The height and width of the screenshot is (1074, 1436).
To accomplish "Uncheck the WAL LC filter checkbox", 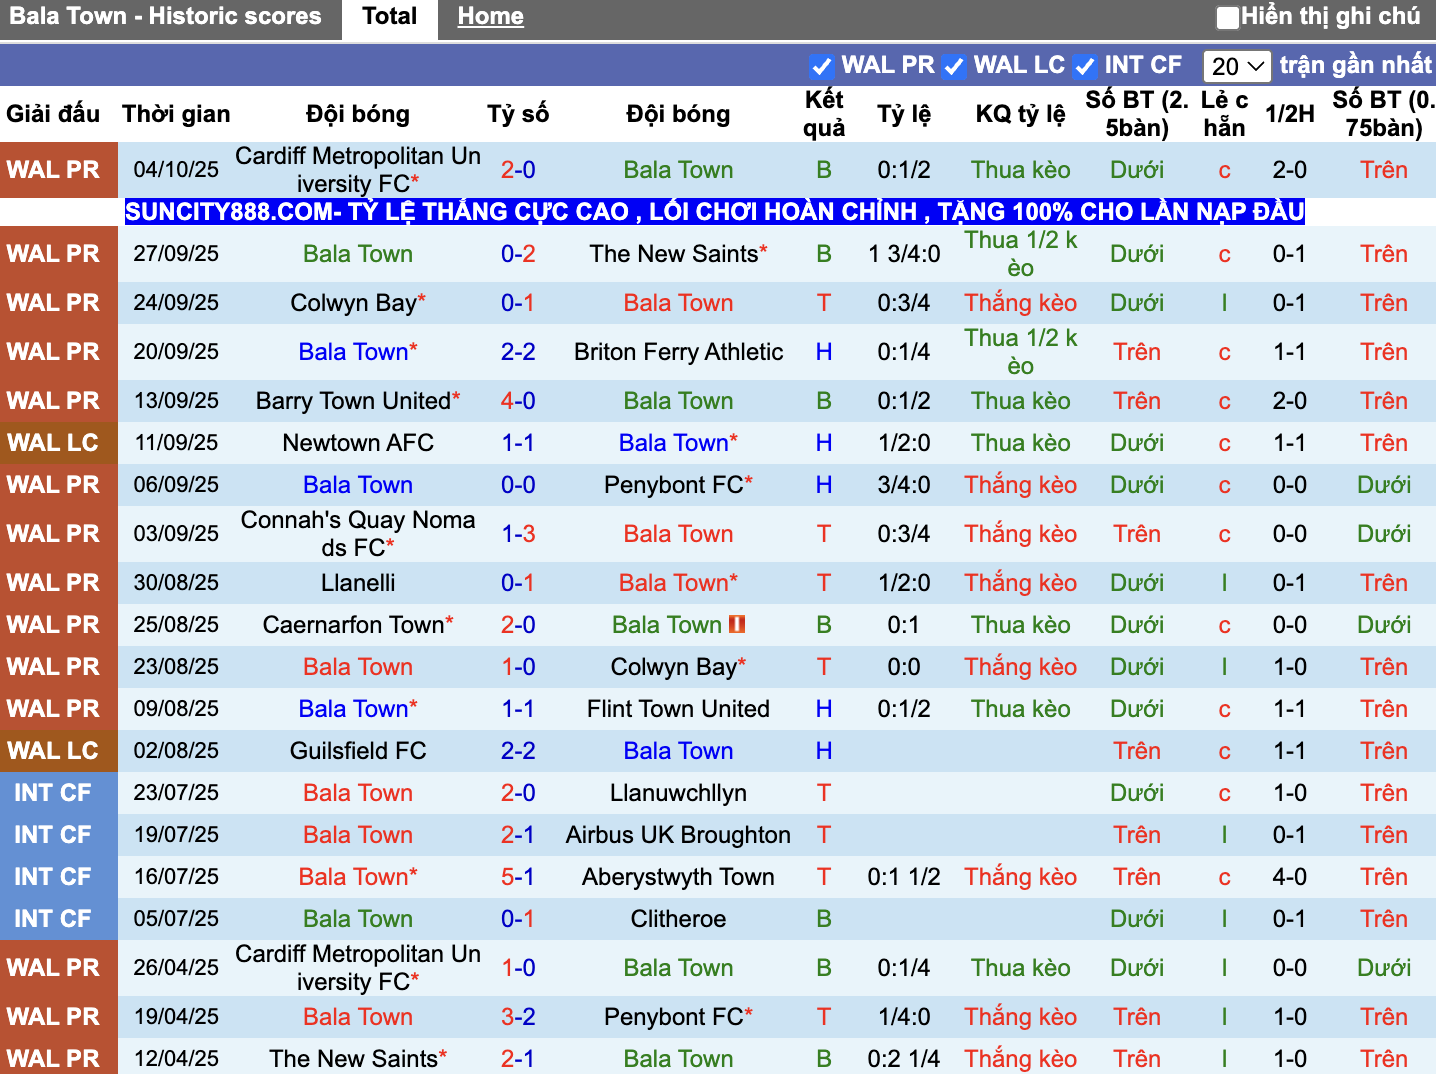I will pyautogui.click(x=954, y=66).
